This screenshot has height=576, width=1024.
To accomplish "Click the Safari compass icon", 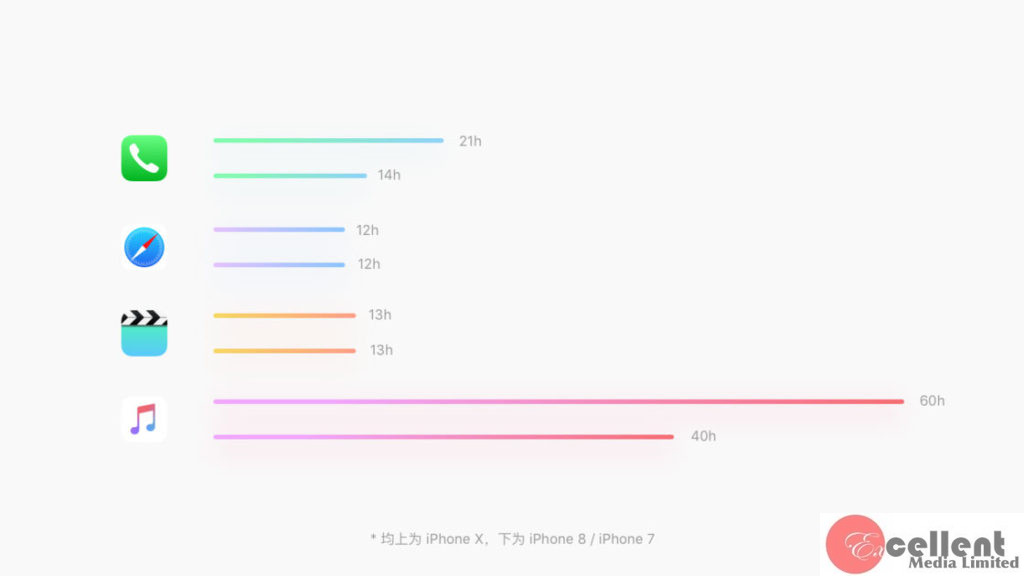I will [144, 247].
